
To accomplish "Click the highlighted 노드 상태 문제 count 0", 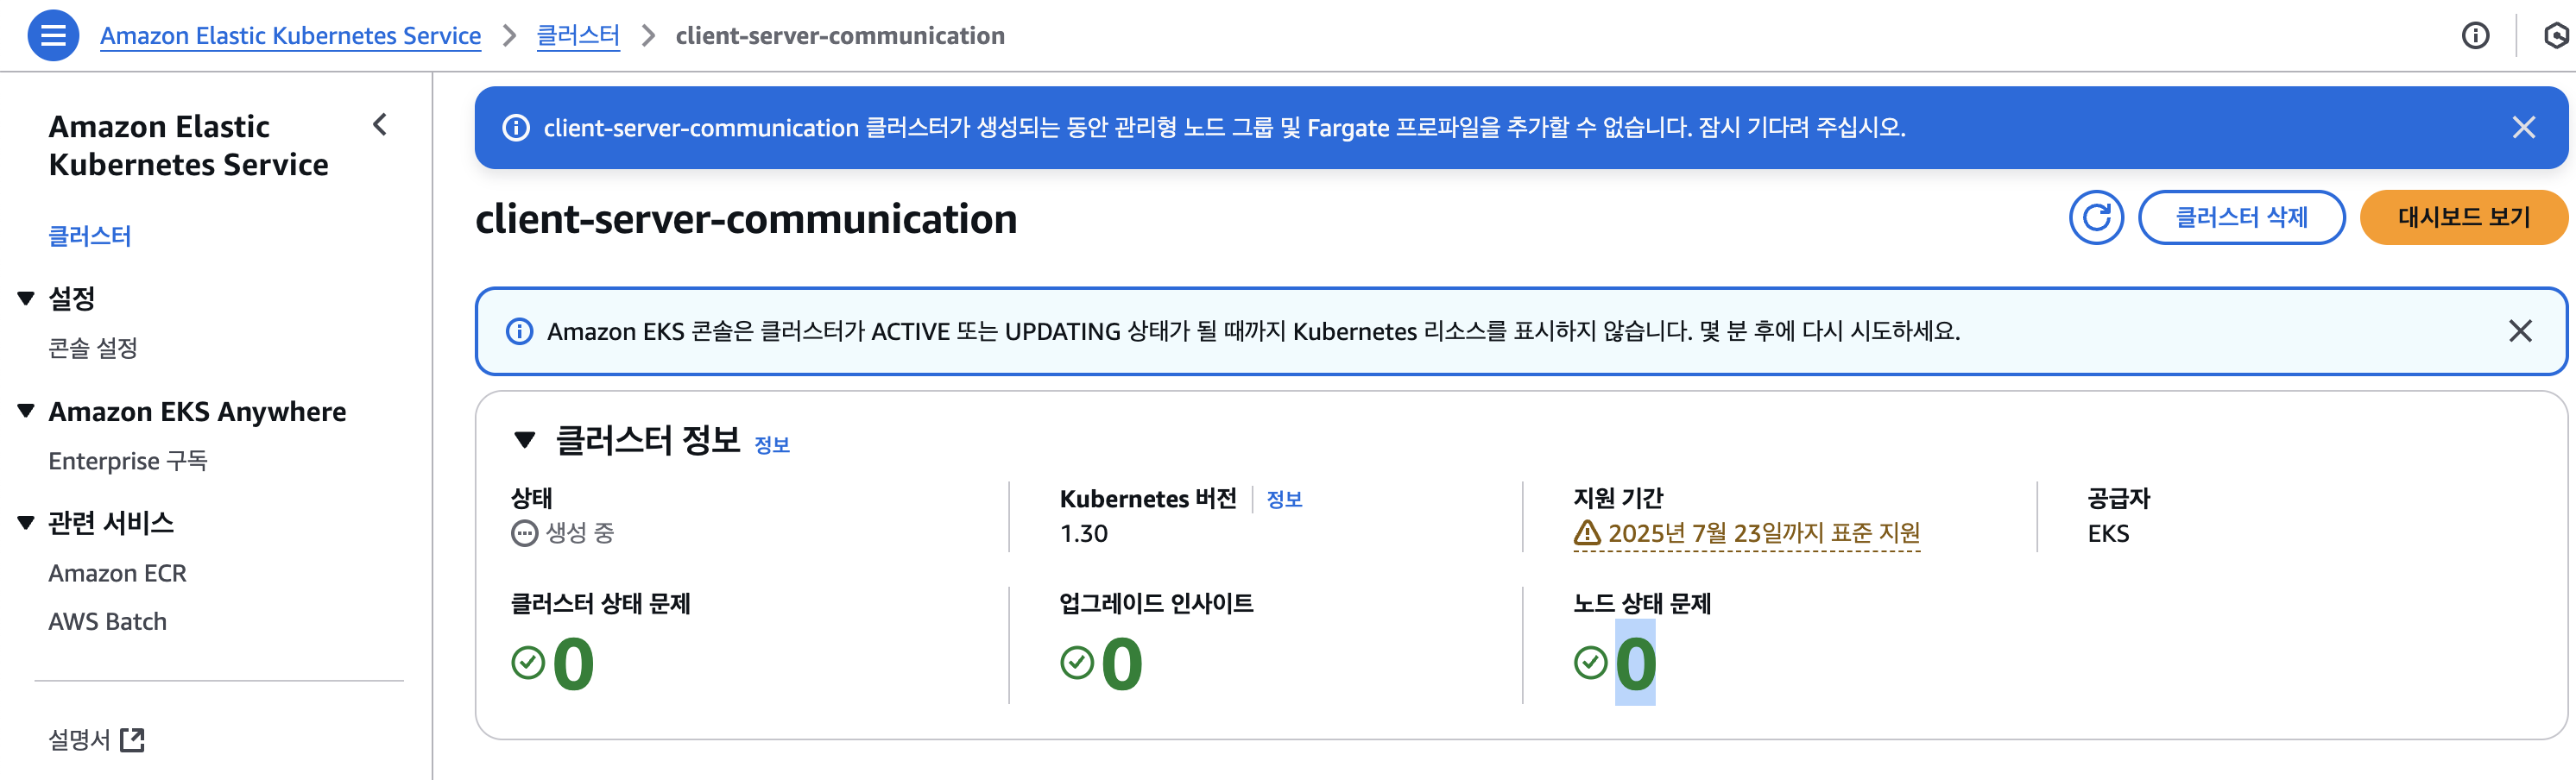I will coord(1635,663).
